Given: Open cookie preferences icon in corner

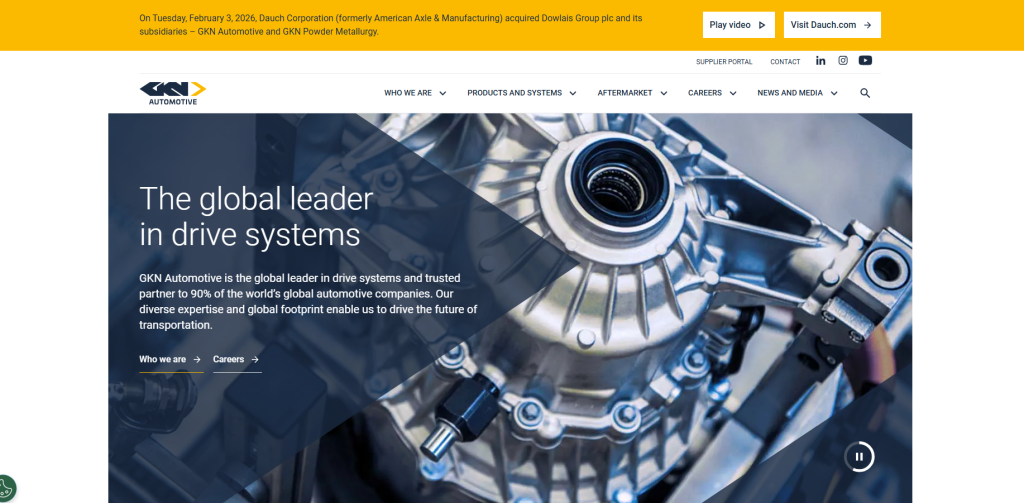Looking at the screenshot, I should pos(5,489).
